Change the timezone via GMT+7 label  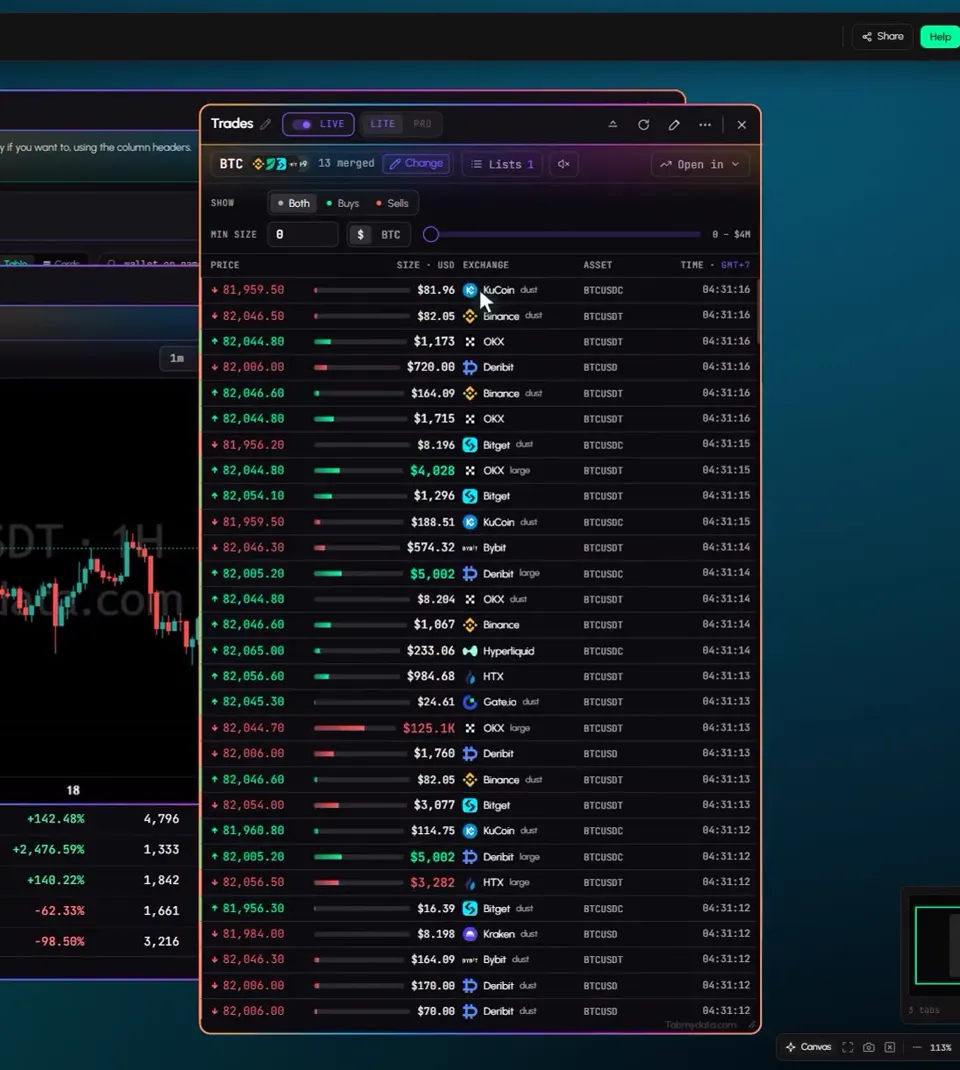click(x=736, y=265)
